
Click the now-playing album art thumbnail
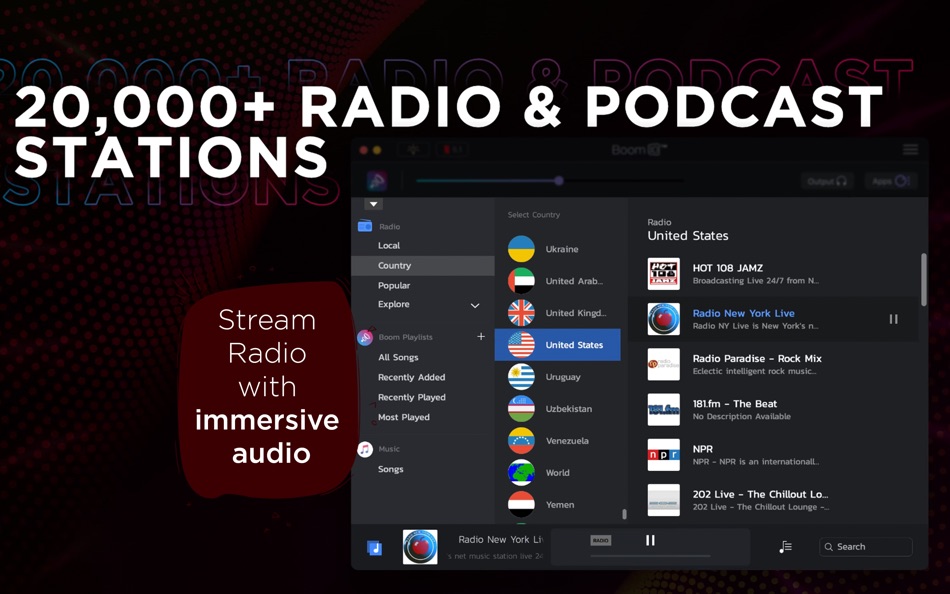coord(420,547)
